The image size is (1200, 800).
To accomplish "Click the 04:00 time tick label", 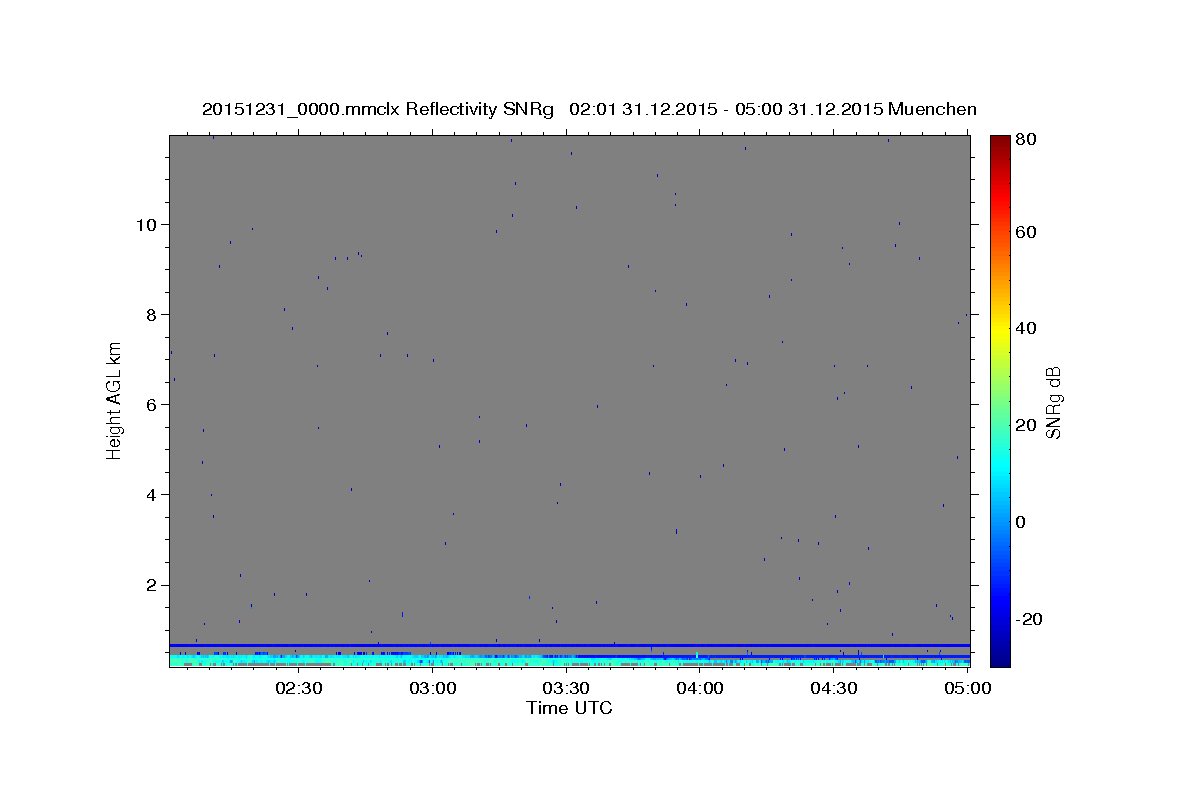I will (700, 688).
